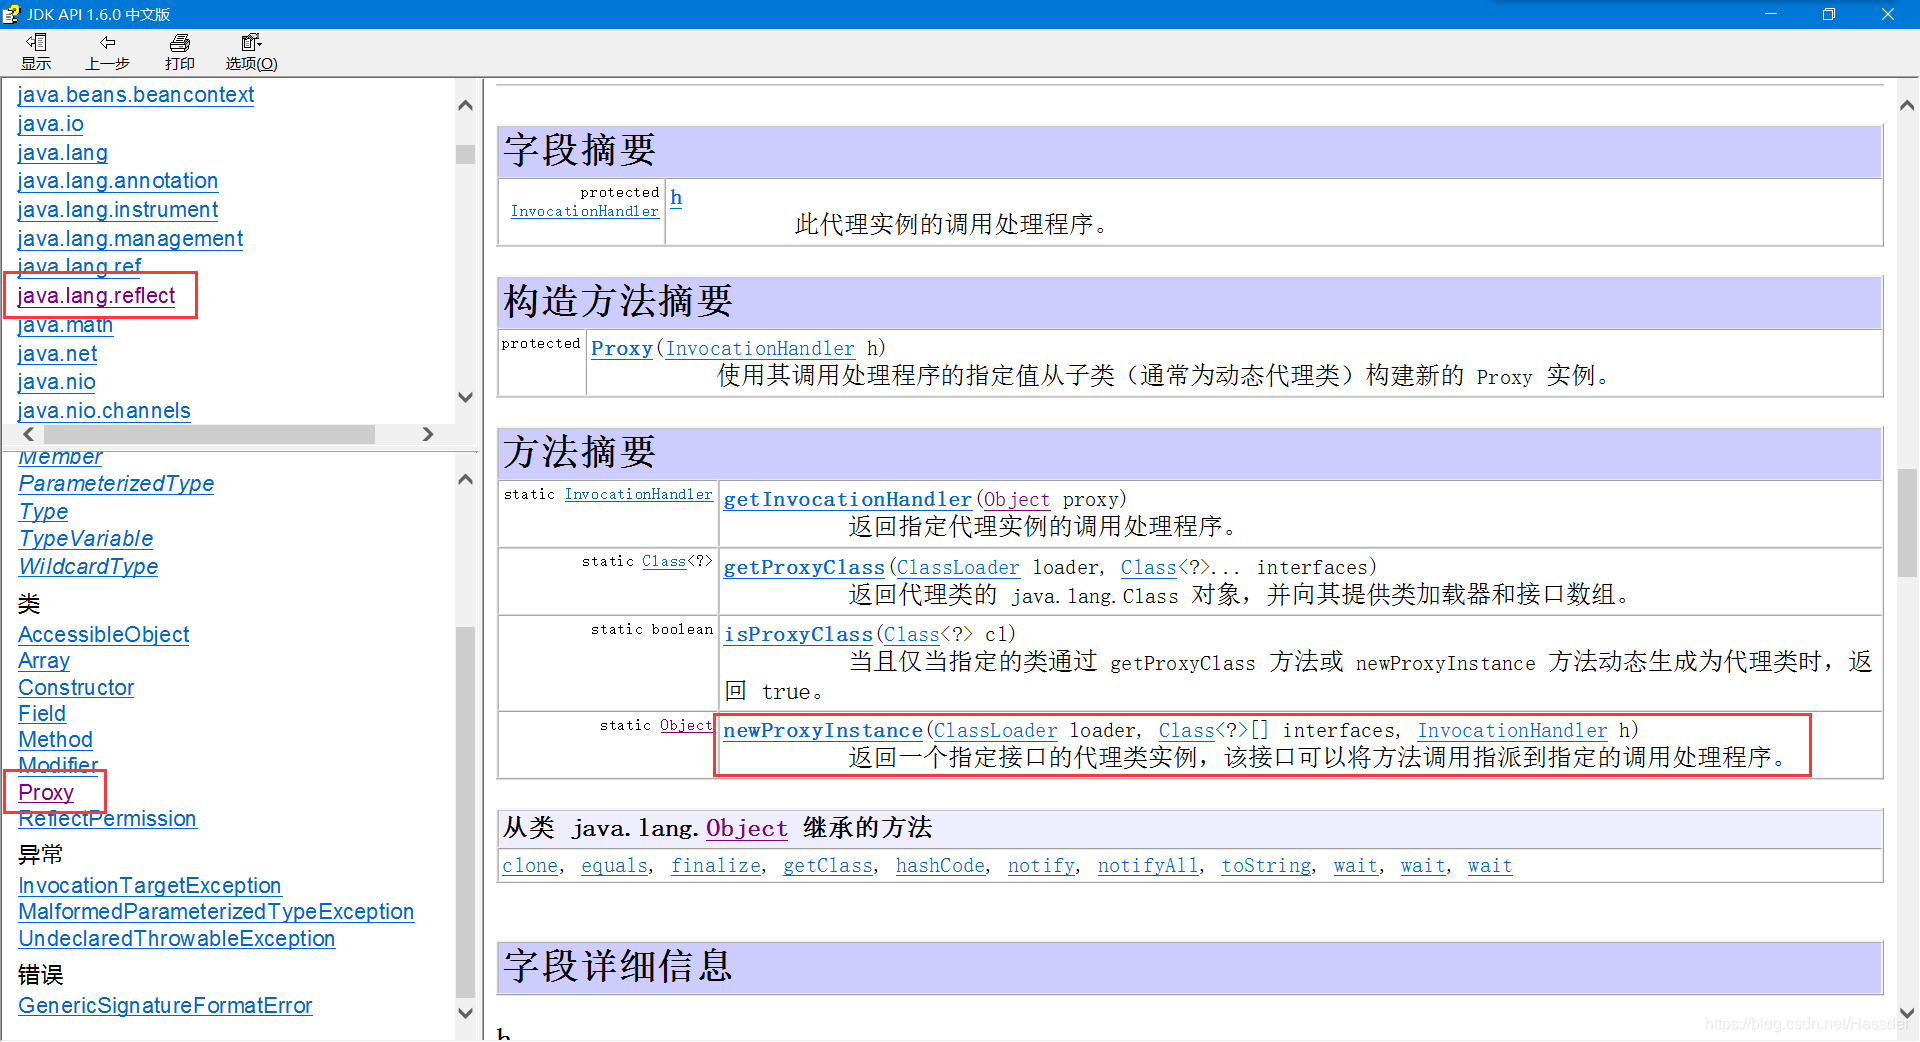1920x1042 pixels.
Task: Open the java.nio.channels package
Action: (104, 411)
